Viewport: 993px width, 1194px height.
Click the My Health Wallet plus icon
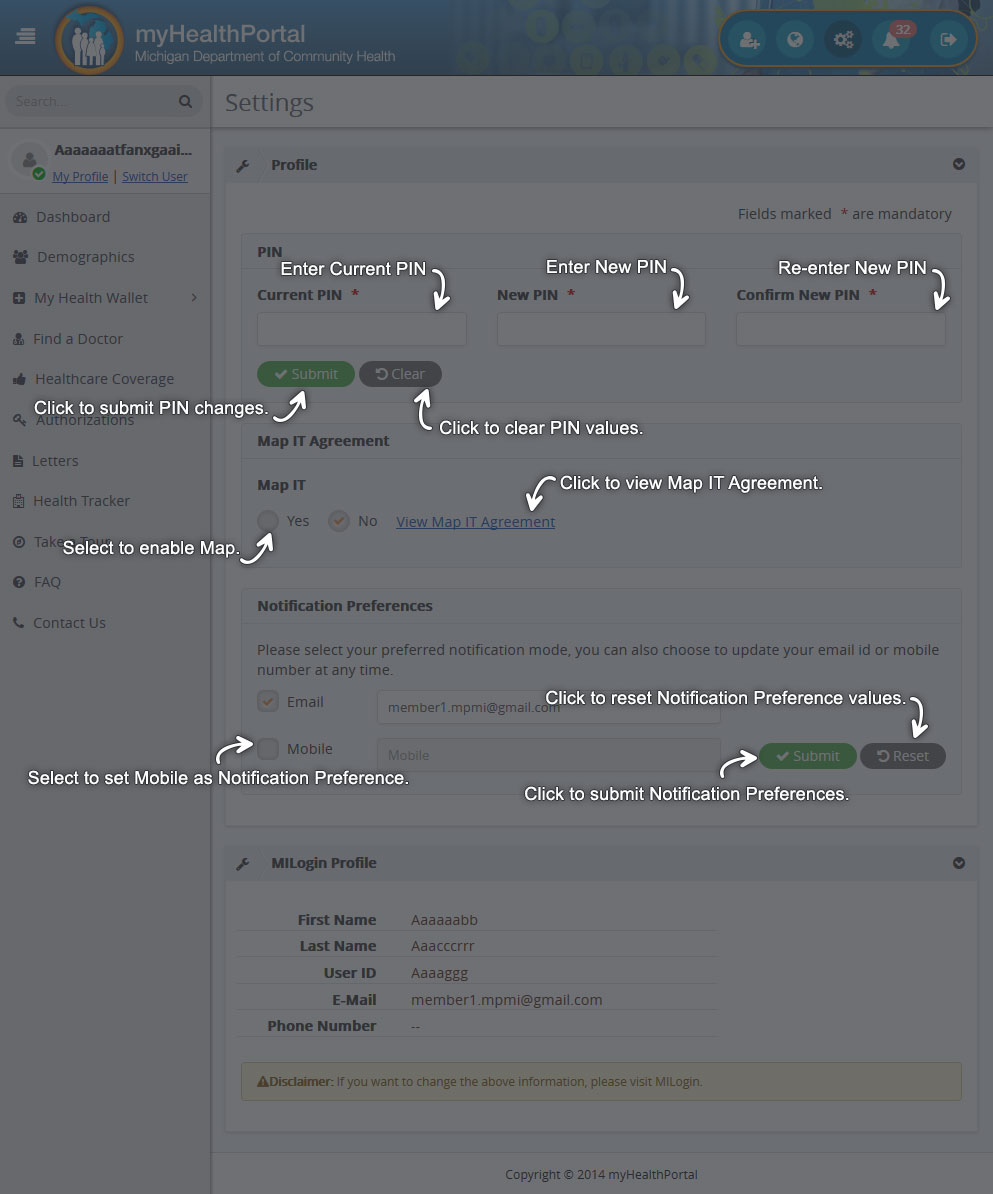(x=19, y=298)
